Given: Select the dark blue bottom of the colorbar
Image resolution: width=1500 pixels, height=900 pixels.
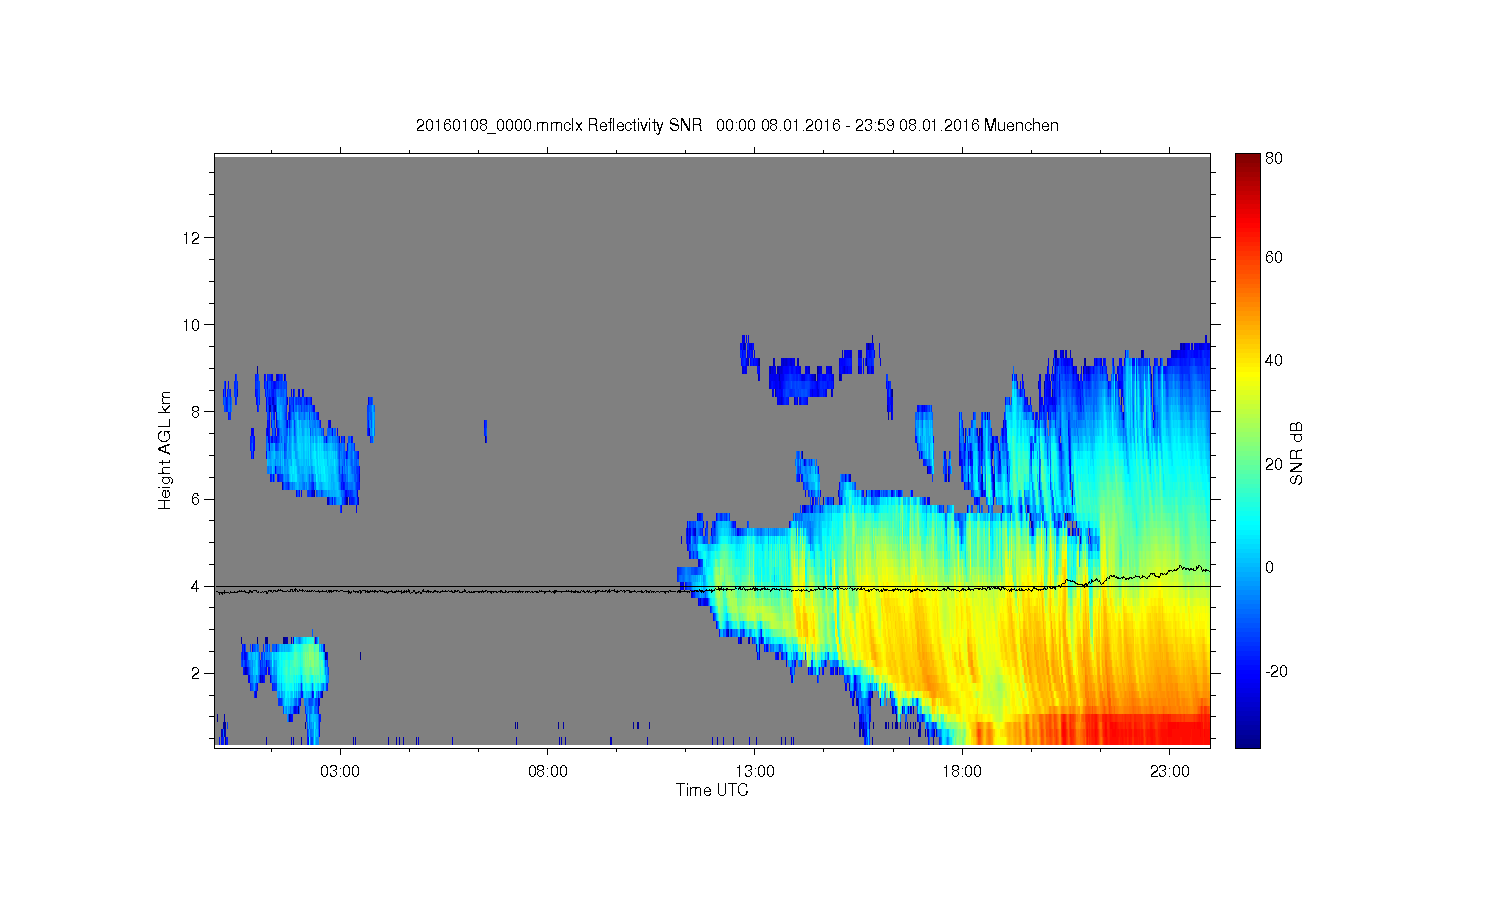Looking at the screenshot, I should point(1247,735).
